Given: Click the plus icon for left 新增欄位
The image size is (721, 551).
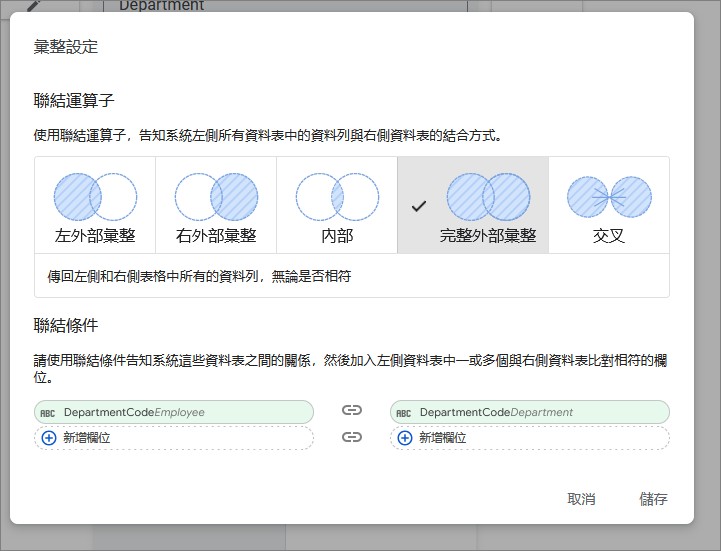Looking at the screenshot, I should pos(49,438).
